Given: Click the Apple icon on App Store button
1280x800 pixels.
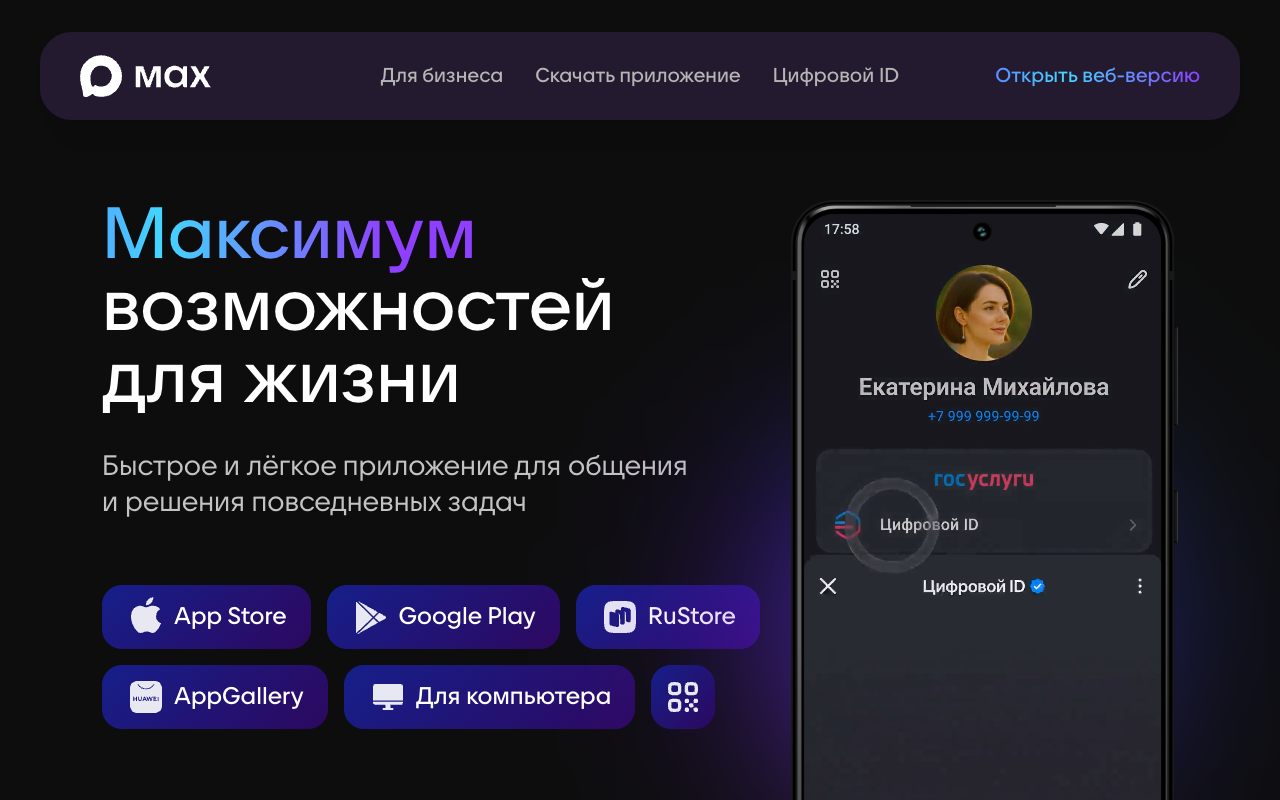Looking at the screenshot, I should (x=145, y=617).
